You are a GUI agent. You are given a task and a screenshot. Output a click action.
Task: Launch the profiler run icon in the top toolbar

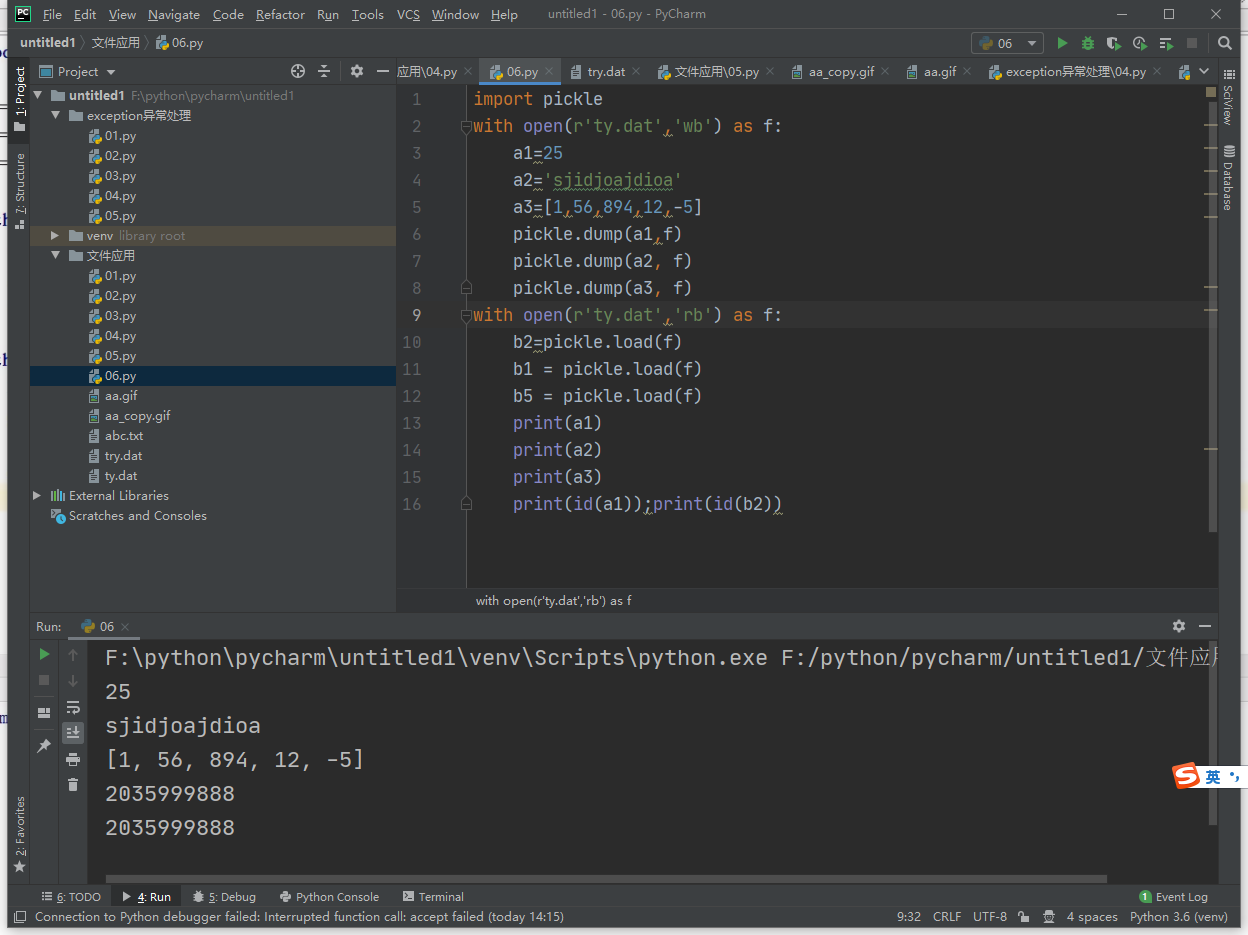[x=1140, y=43]
